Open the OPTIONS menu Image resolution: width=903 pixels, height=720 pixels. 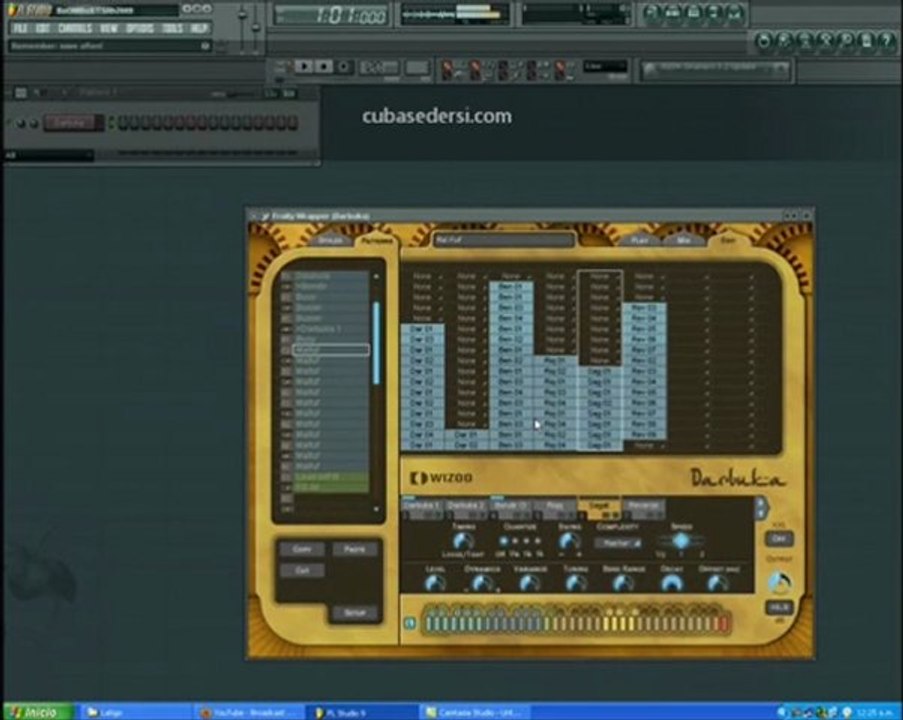(x=139, y=28)
